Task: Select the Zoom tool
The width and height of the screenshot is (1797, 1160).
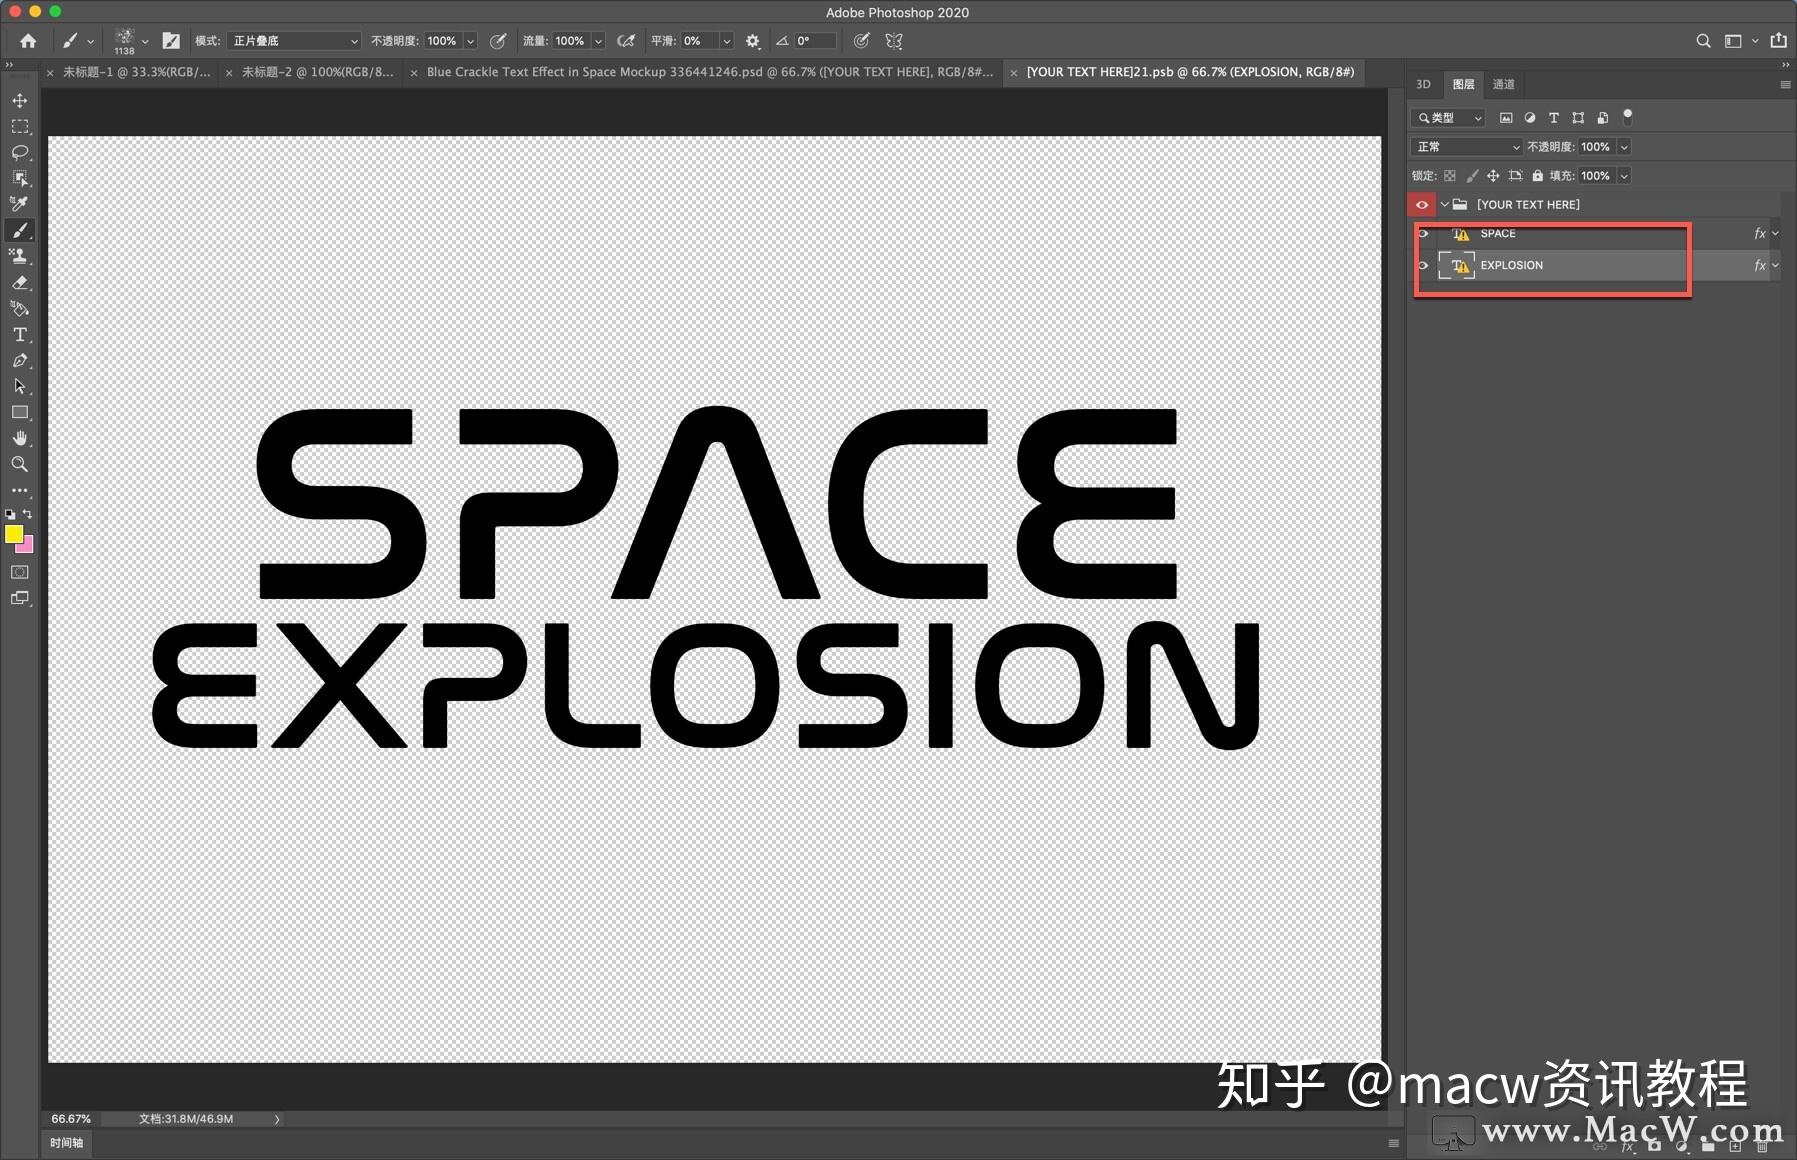Action: click(x=20, y=464)
